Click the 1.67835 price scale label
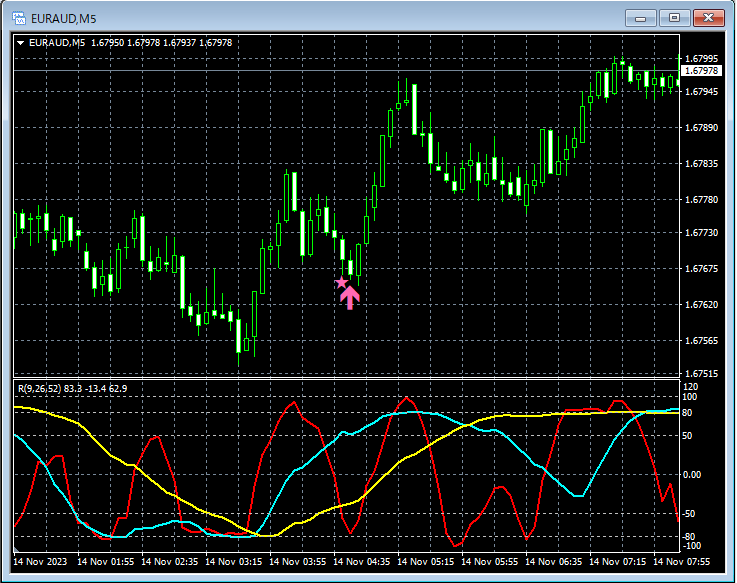 (x=701, y=164)
